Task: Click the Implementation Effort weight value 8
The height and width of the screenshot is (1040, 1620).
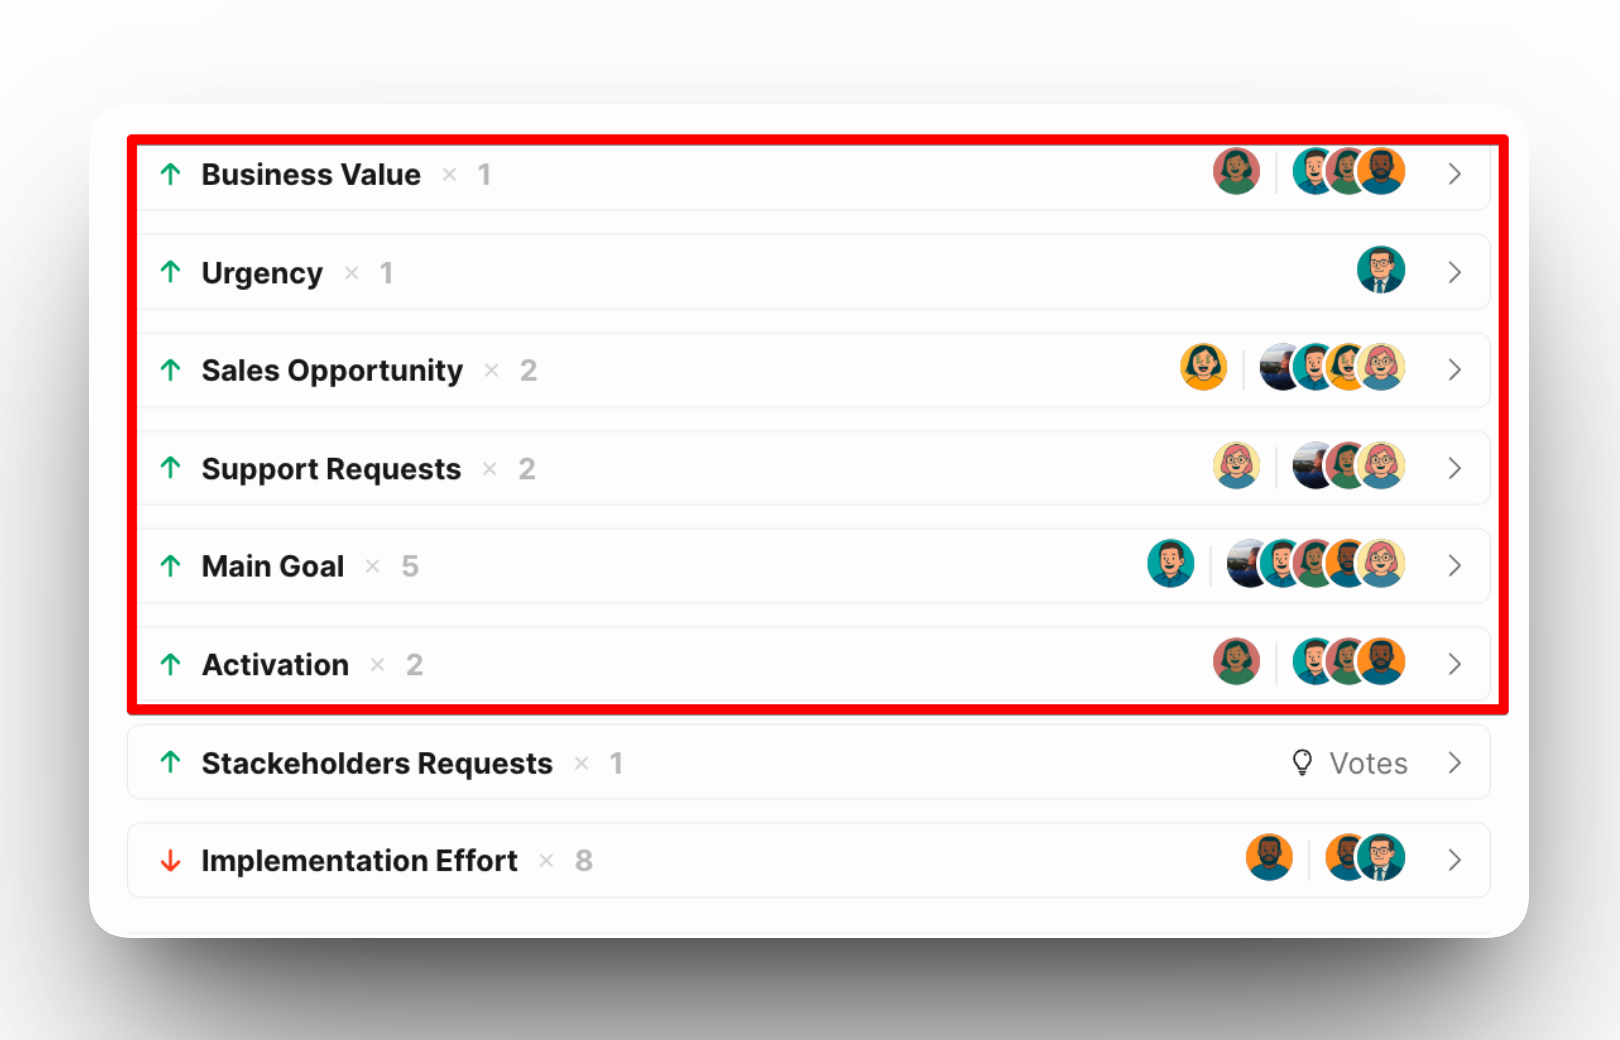Action: point(584,861)
